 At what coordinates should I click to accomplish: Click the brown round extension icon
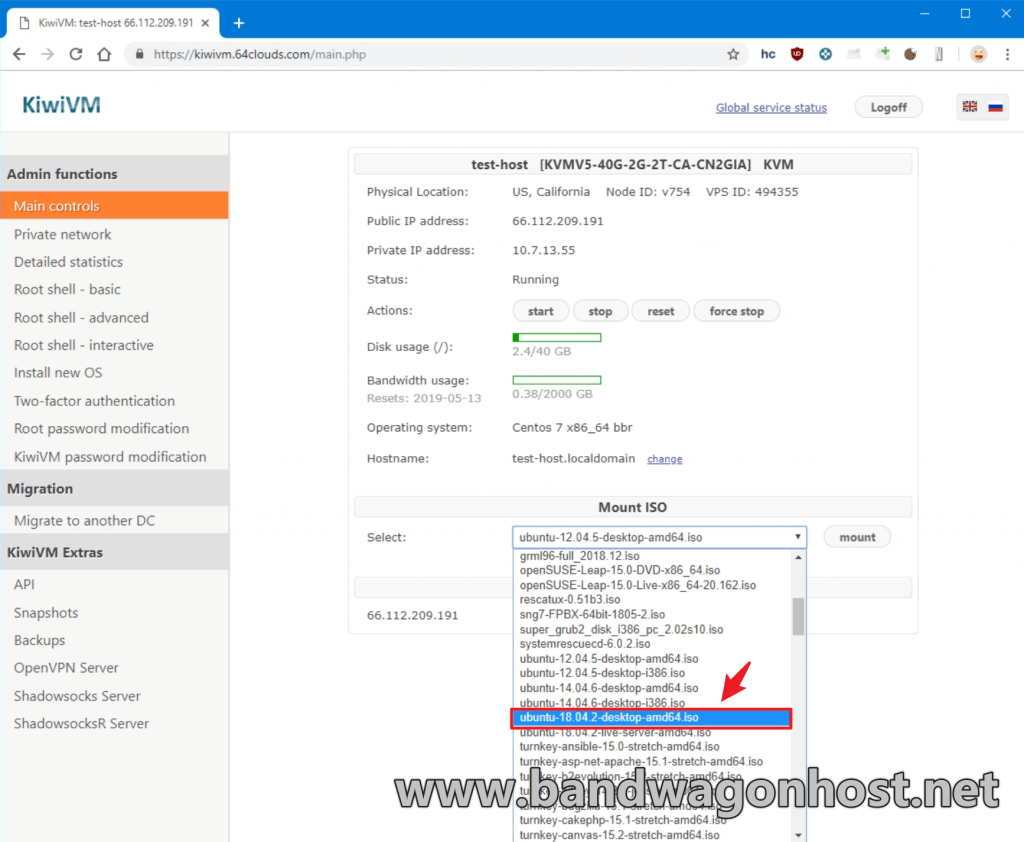910,54
